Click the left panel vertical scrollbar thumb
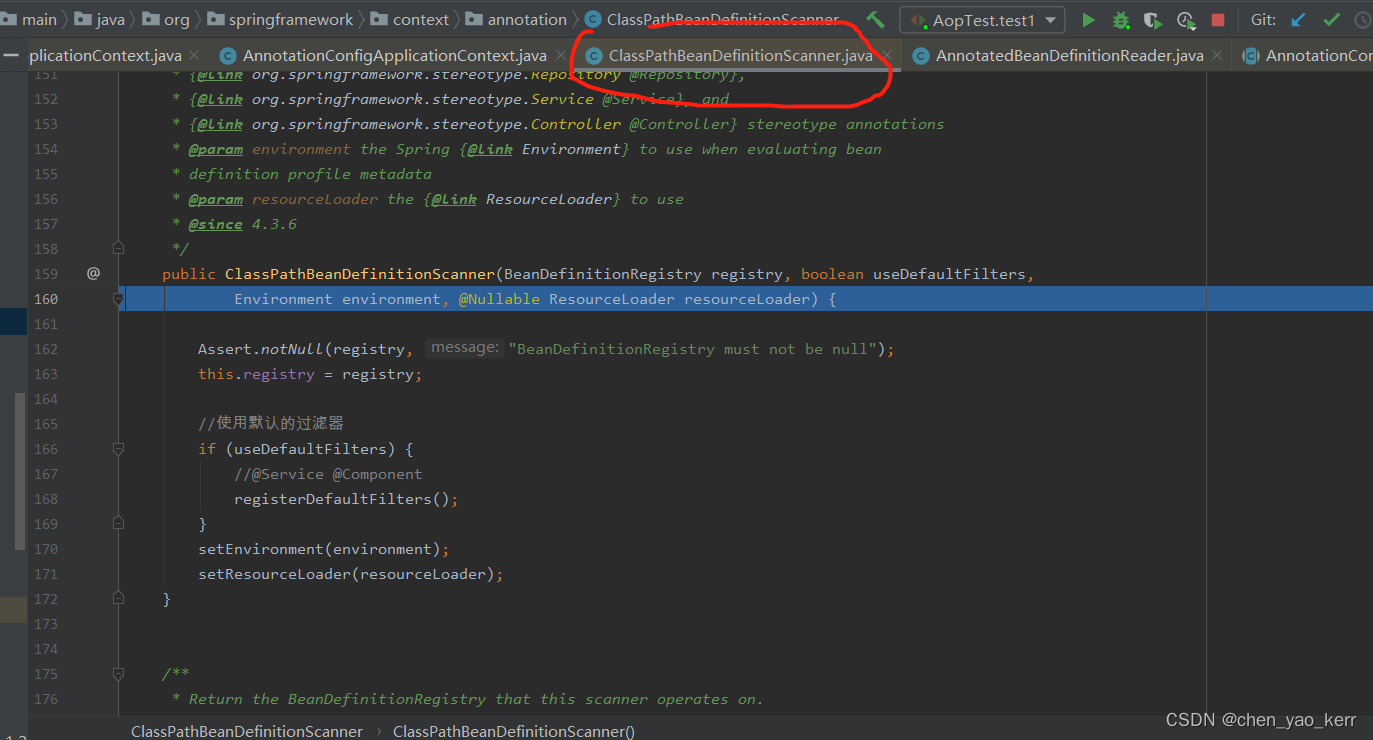The image size is (1373, 740). [20, 470]
